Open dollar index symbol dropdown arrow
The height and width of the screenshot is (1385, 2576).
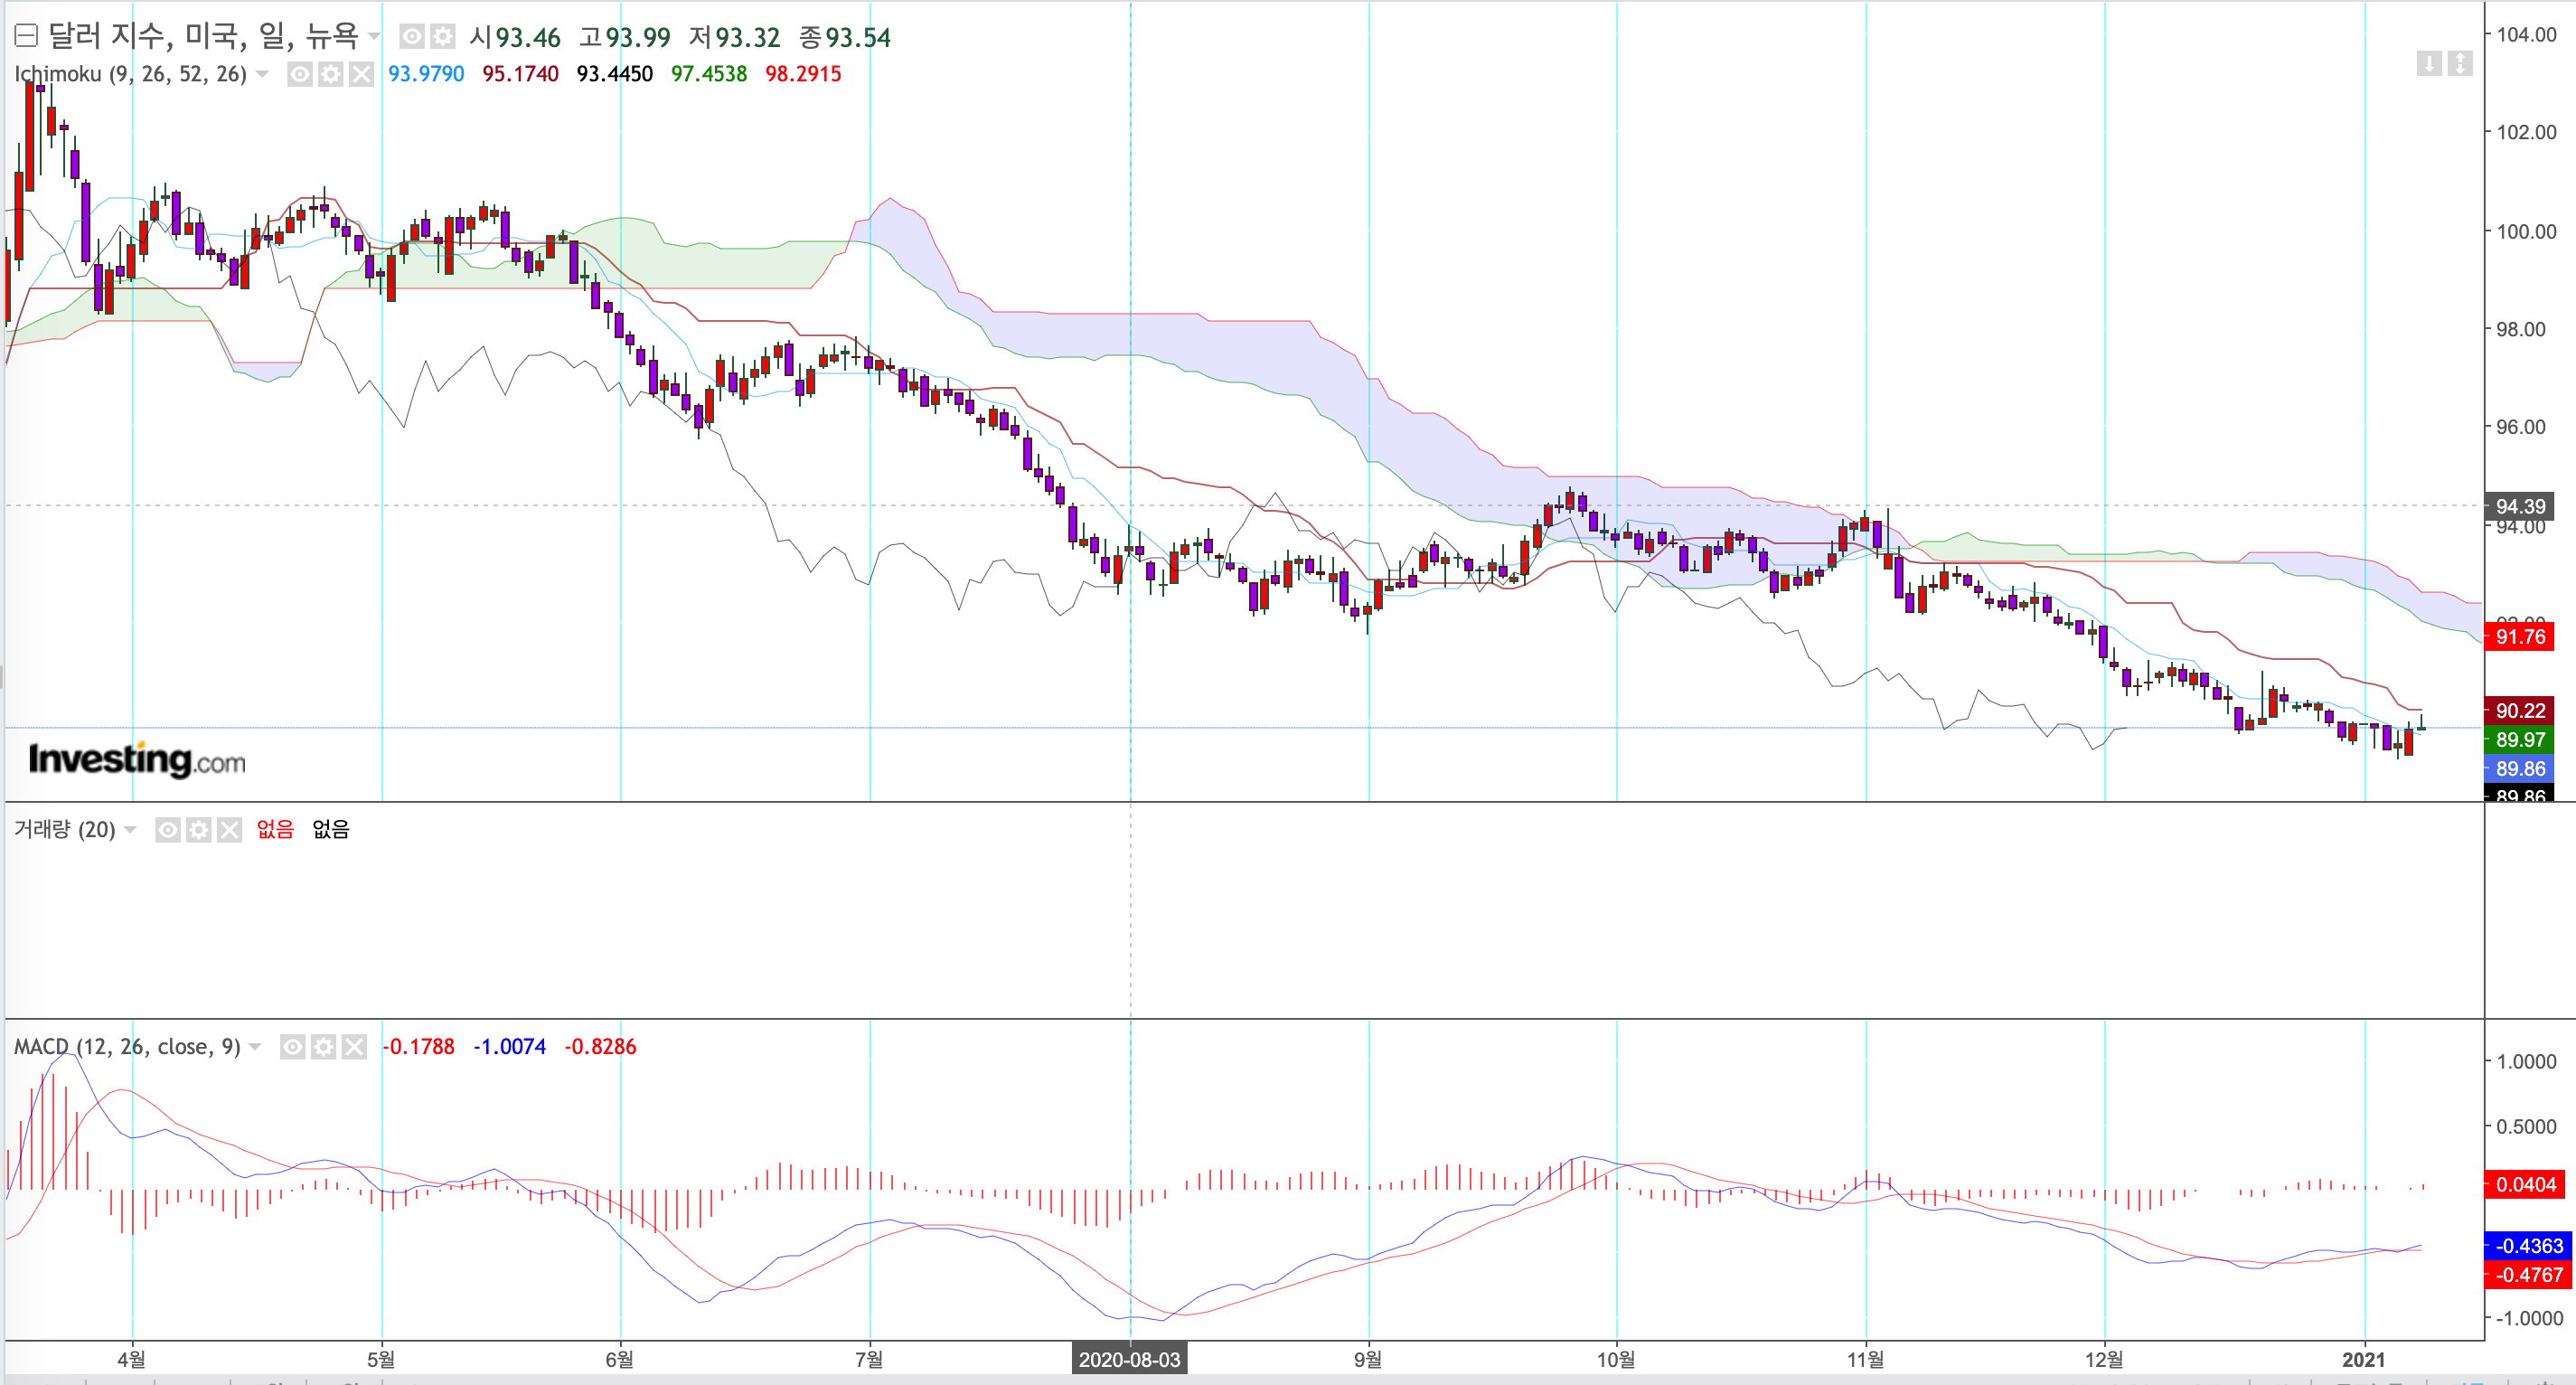click(x=374, y=37)
